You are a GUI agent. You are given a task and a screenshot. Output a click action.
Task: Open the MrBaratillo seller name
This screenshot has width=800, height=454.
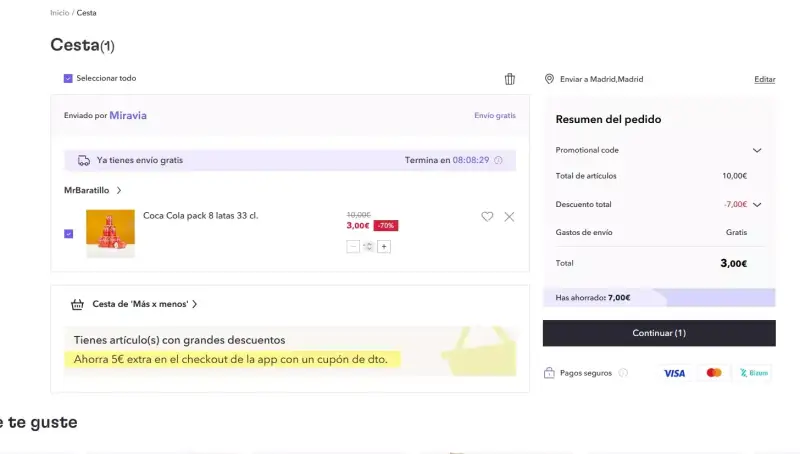coord(86,190)
